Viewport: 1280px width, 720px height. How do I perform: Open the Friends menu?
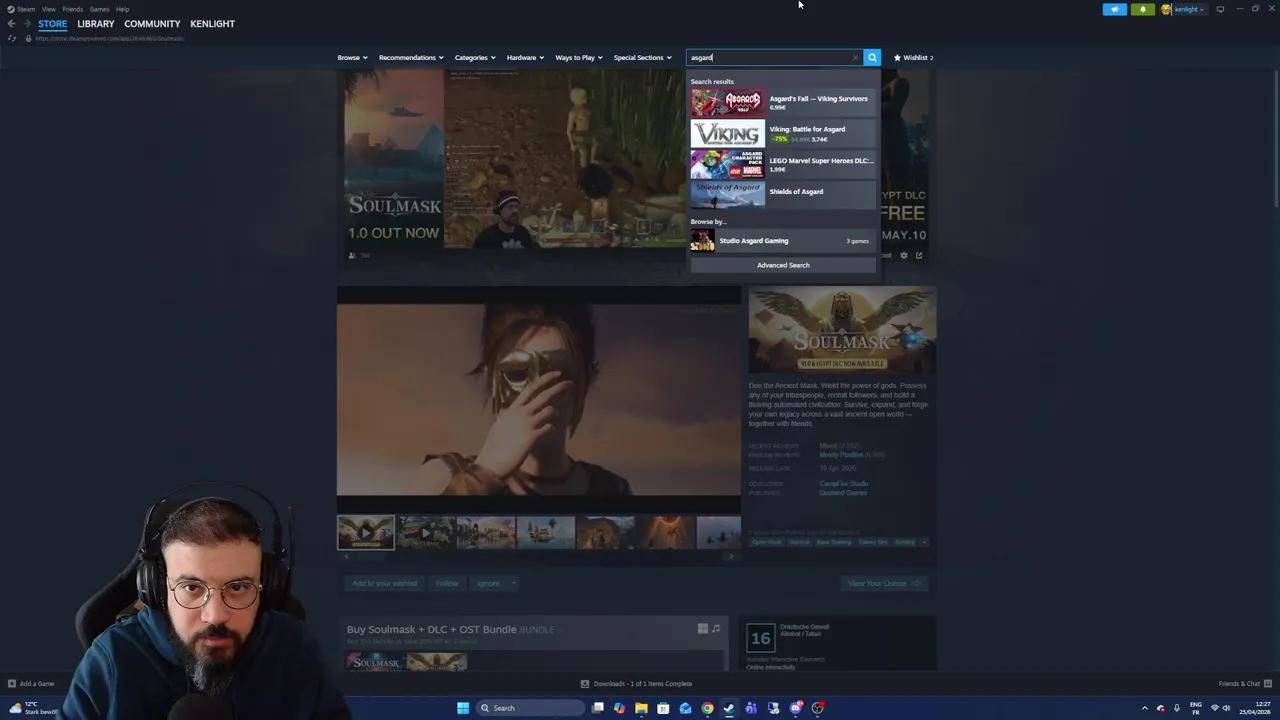coord(73,9)
